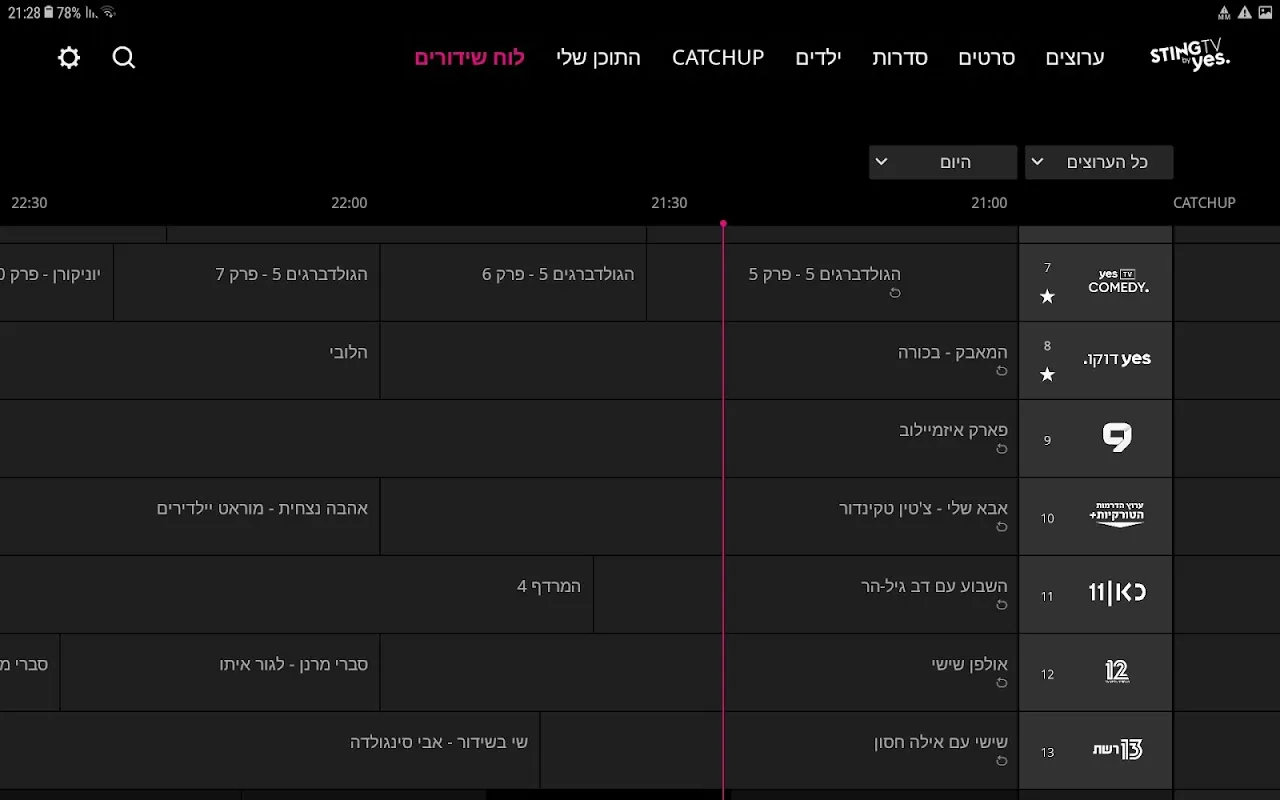Select the Kan 11 channel logo
Image resolution: width=1280 pixels, height=800 pixels.
pyautogui.click(x=1117, y=594)
